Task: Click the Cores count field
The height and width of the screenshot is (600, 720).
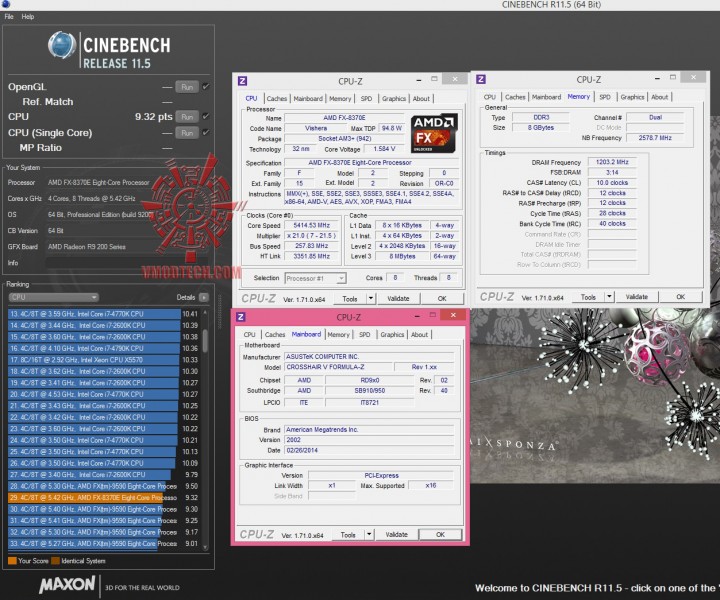Action: click(395, 278)
